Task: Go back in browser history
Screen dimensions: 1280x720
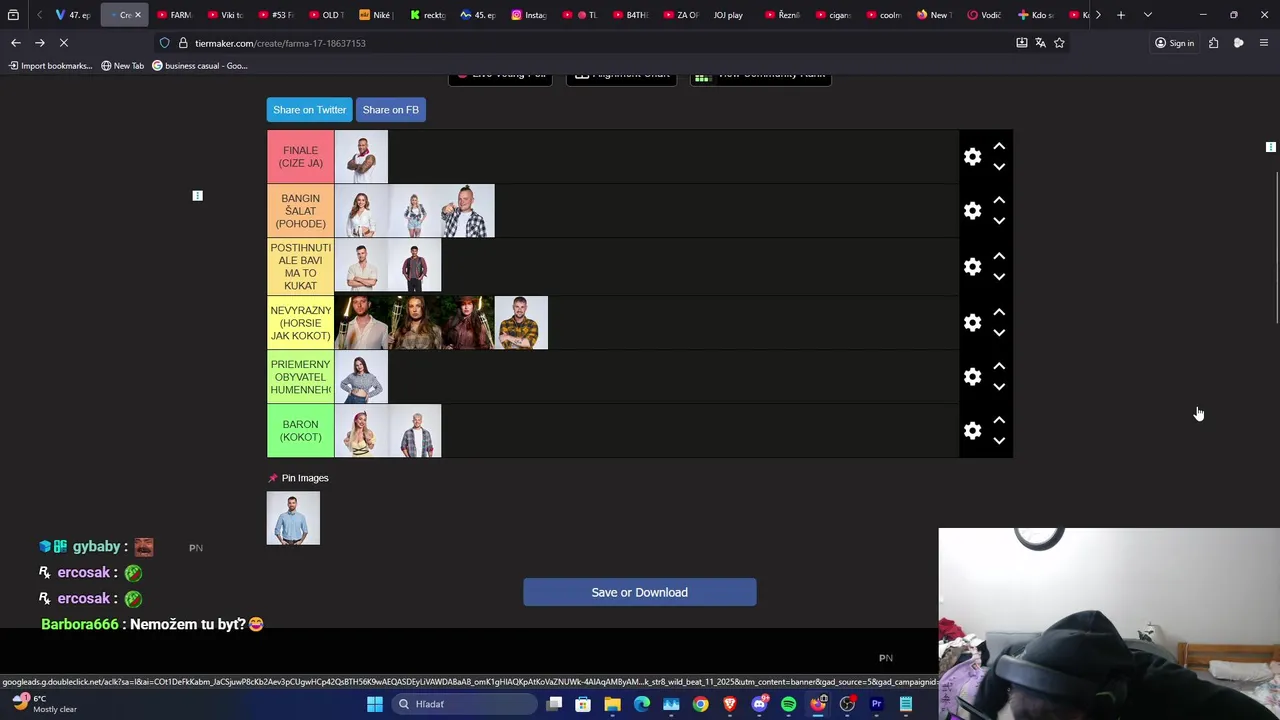Action: [15, 43]
